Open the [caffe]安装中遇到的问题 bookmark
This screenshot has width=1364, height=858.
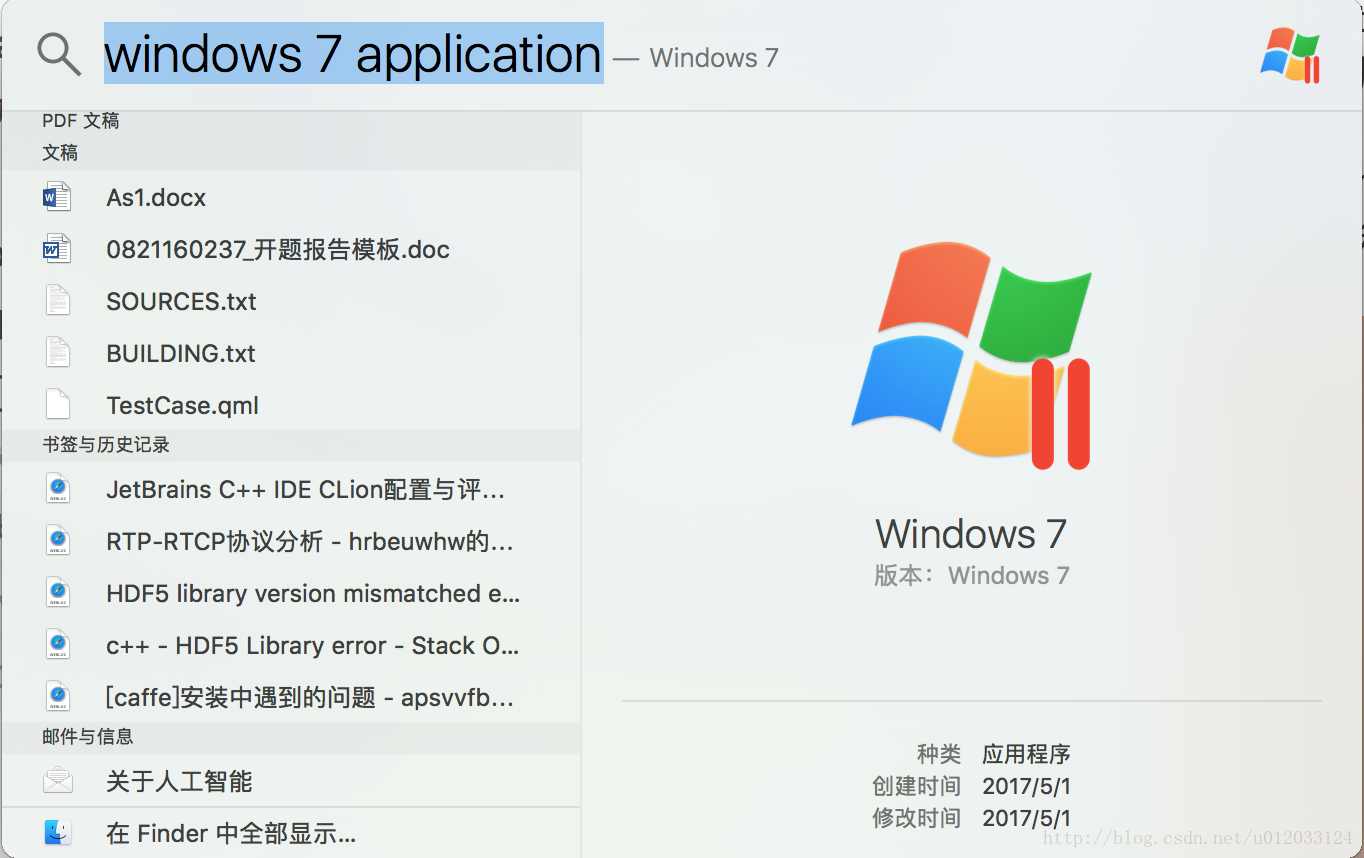pos(291,697)
